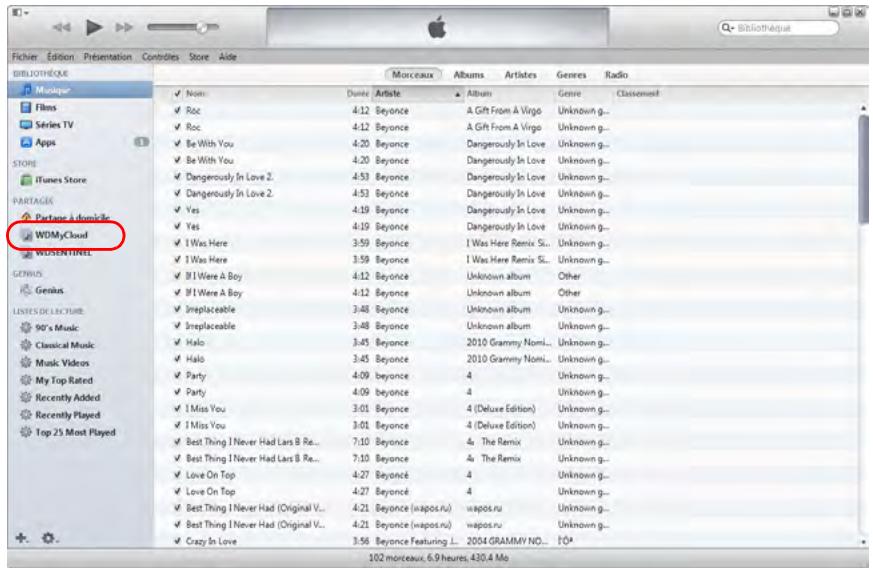Sort by the Album column header
This screenshot has height=570, width=873.
point(479,94)
